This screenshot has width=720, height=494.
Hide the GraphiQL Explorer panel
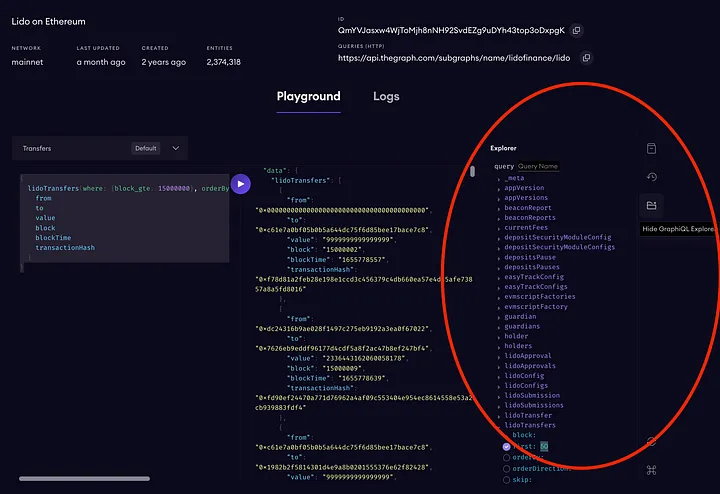click(651, 206)
